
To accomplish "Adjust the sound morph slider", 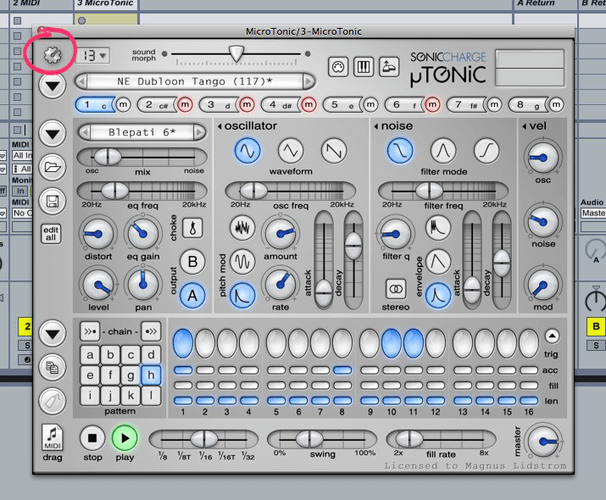I will (x=236, y=54).
